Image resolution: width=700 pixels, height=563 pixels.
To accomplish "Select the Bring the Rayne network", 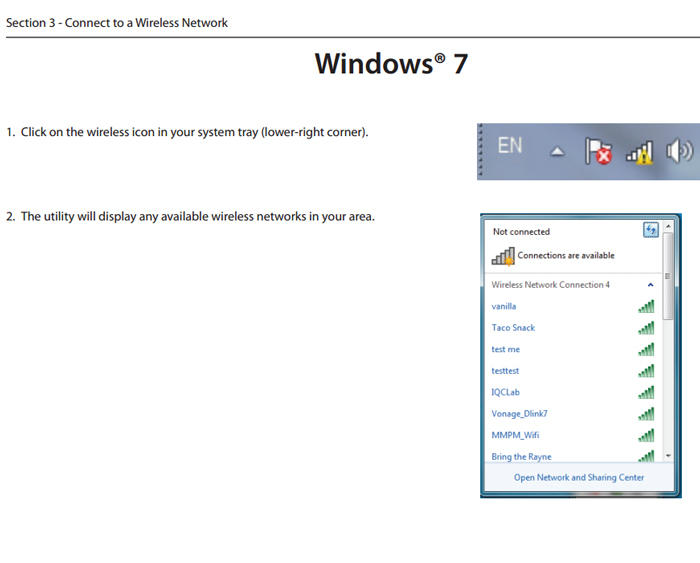I will click(x=573, y=455).
